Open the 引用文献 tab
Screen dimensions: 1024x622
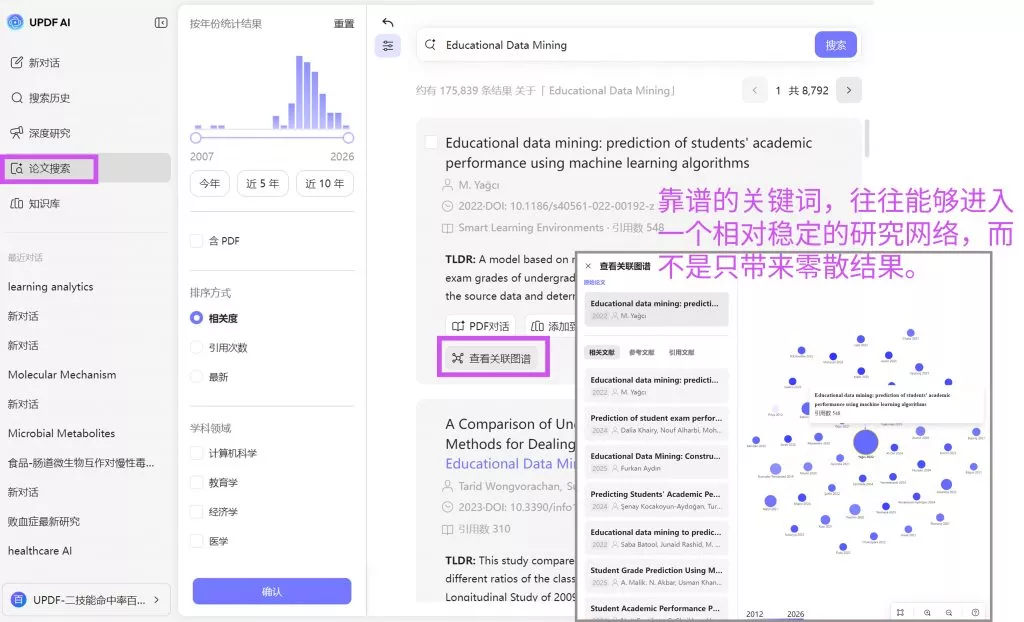(680, 352)
